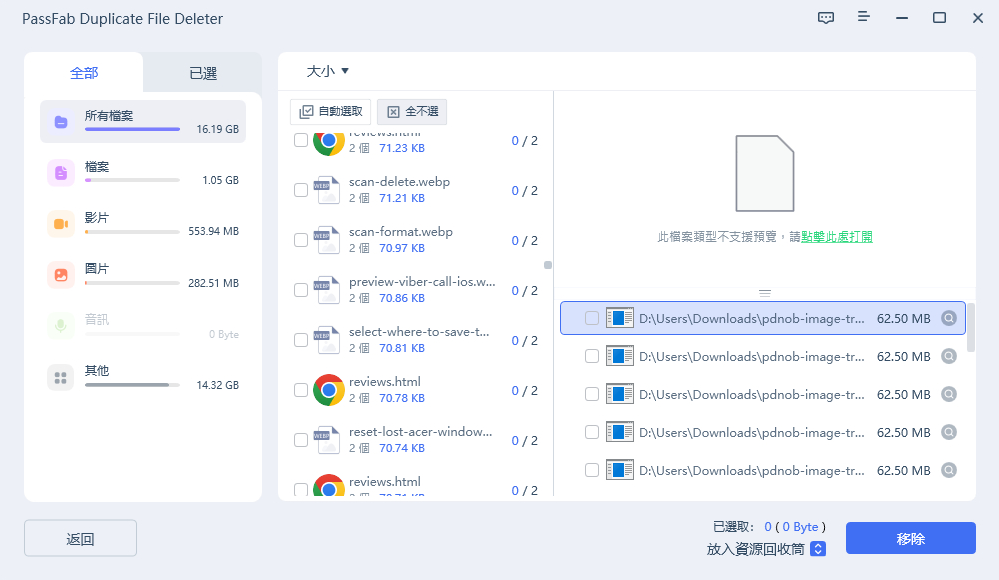The height and width of the screenshot is (580, 999).
Task: Switch to the 全部 tab
Action: click(84, 73)
